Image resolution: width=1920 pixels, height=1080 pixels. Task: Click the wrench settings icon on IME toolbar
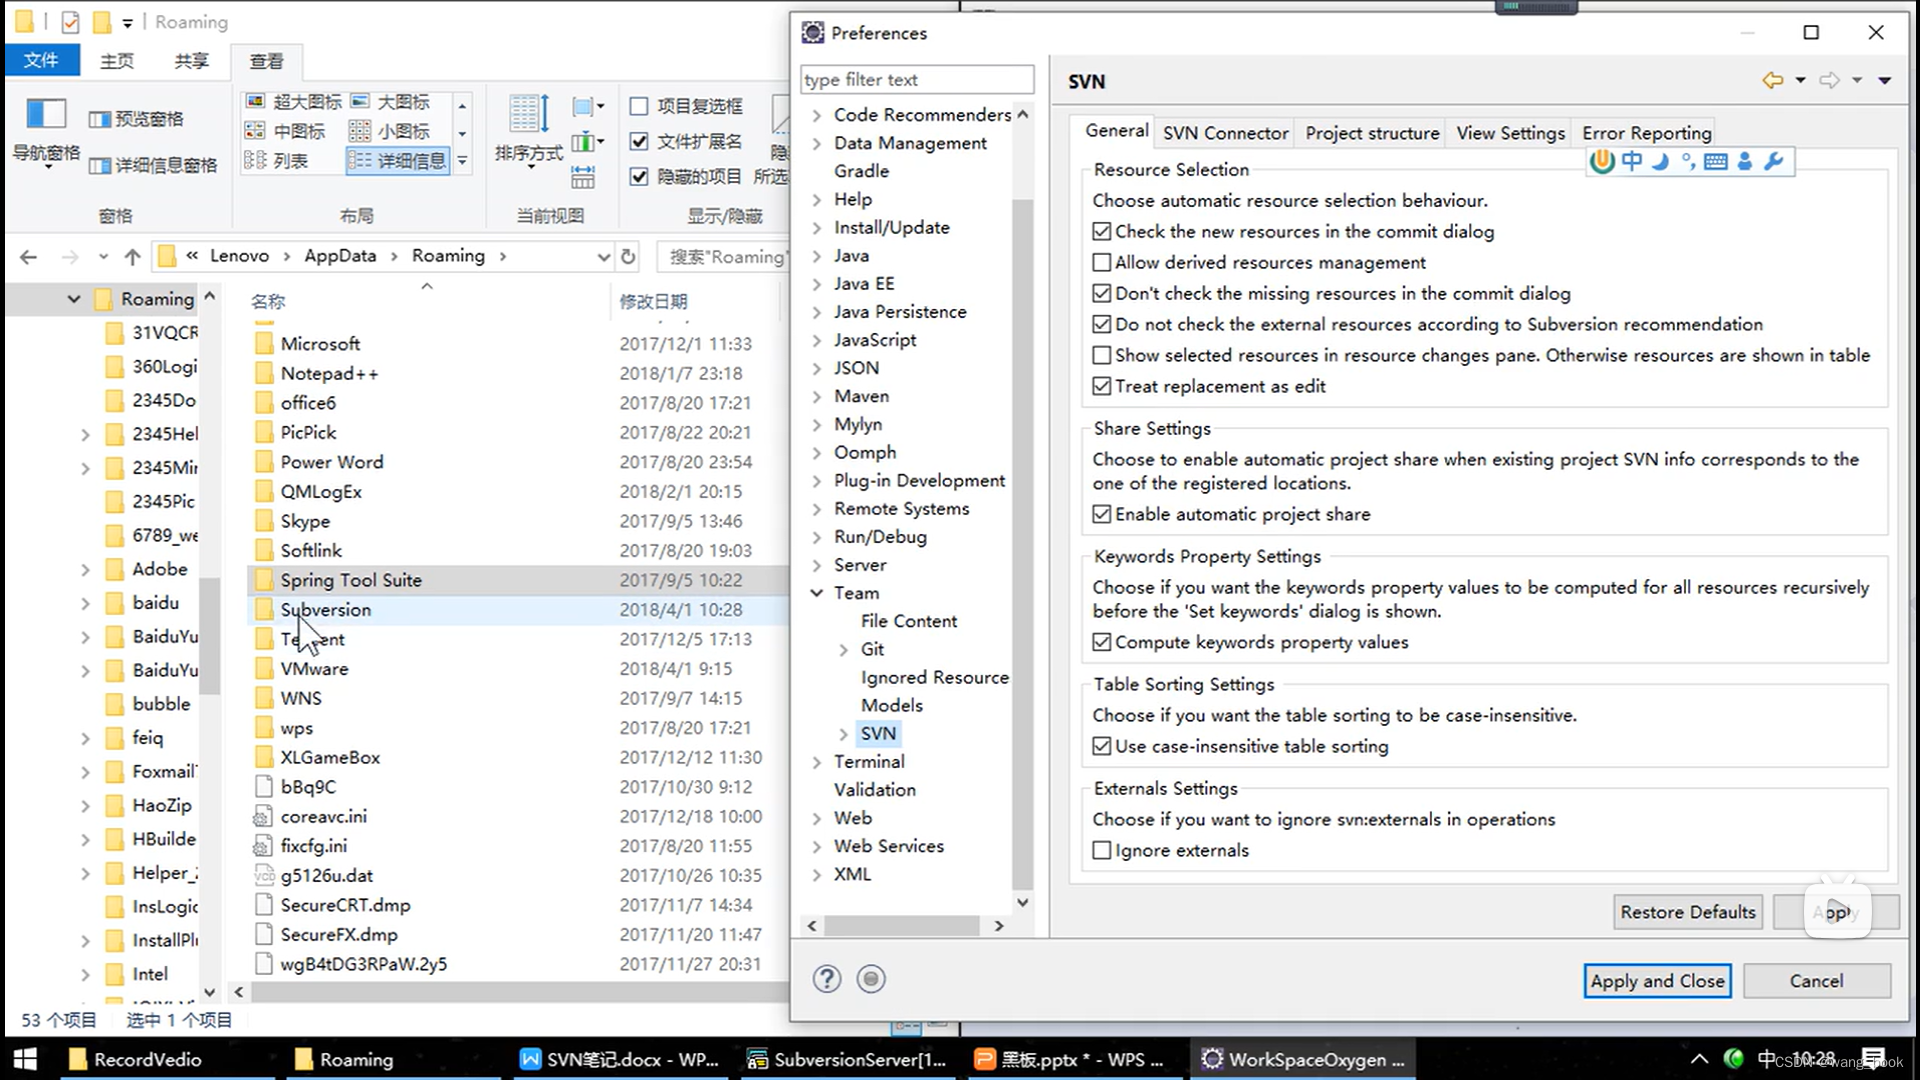coord(1774,161)
